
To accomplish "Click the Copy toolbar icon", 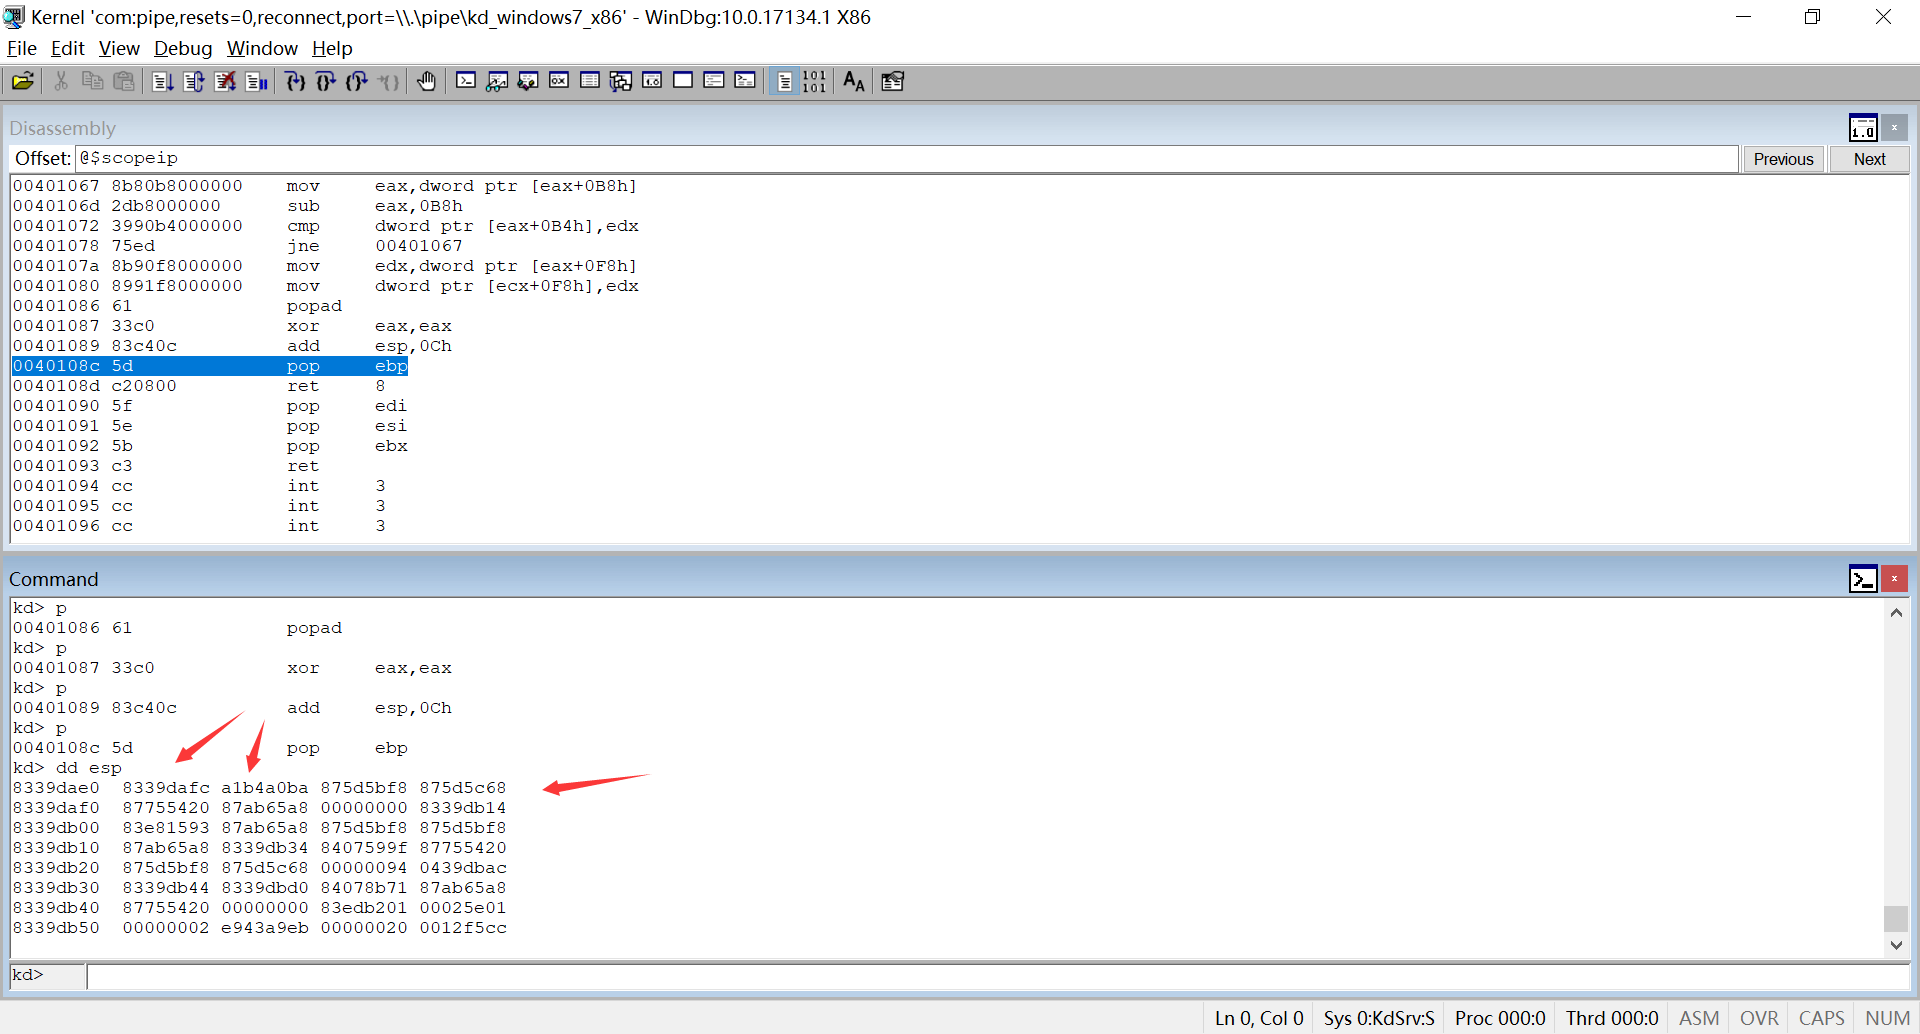I will pos(92,81).
